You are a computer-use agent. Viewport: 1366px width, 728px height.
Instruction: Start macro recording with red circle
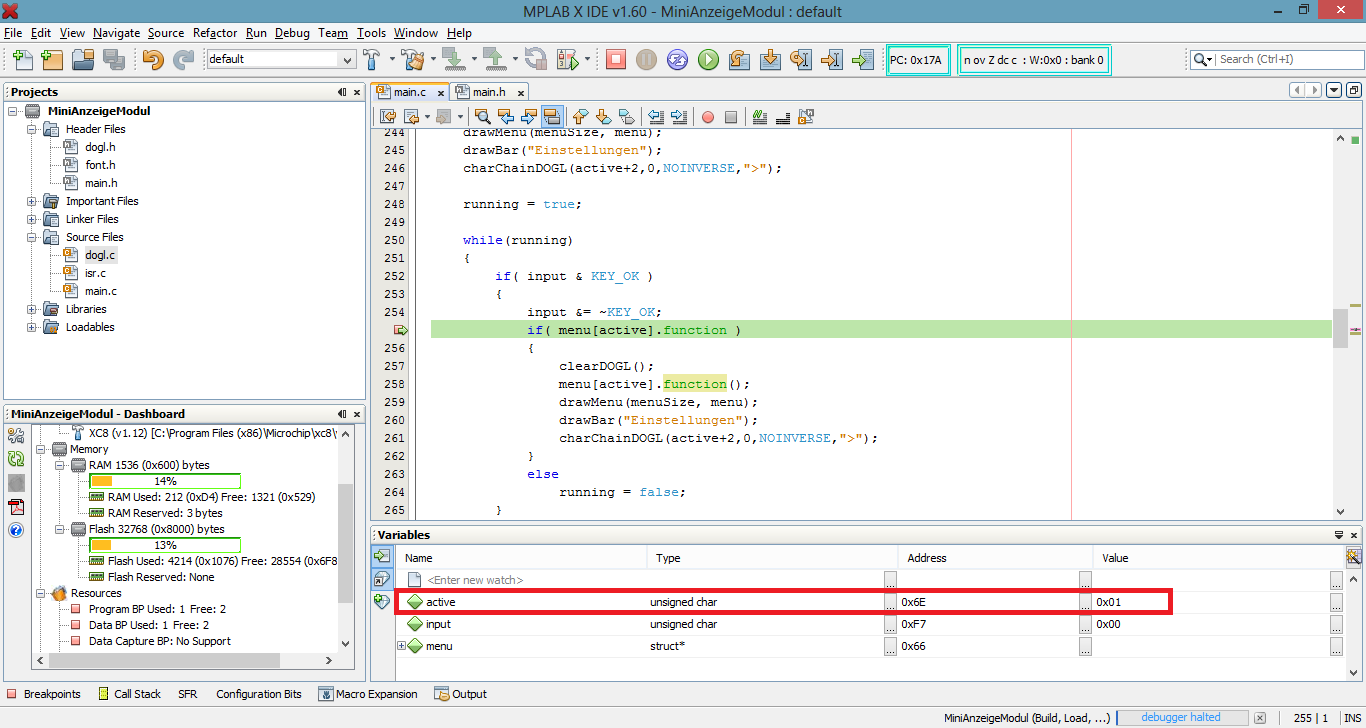point(708,117)
